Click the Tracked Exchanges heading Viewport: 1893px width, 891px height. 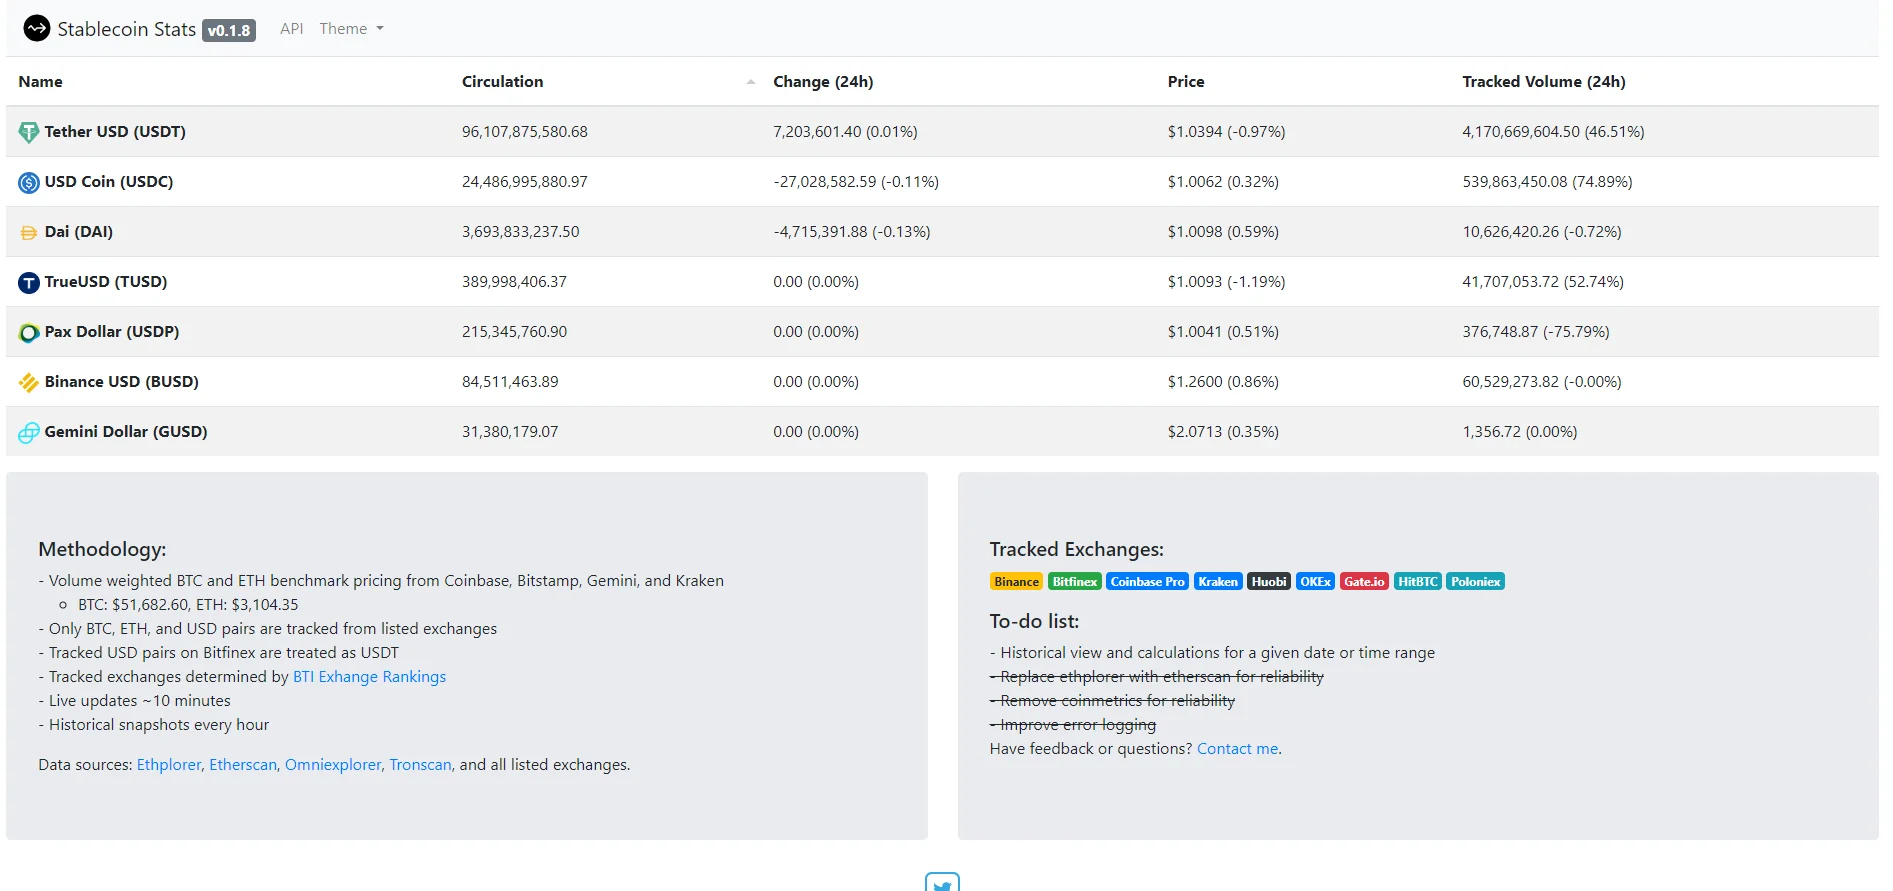tap(1077, 549)
